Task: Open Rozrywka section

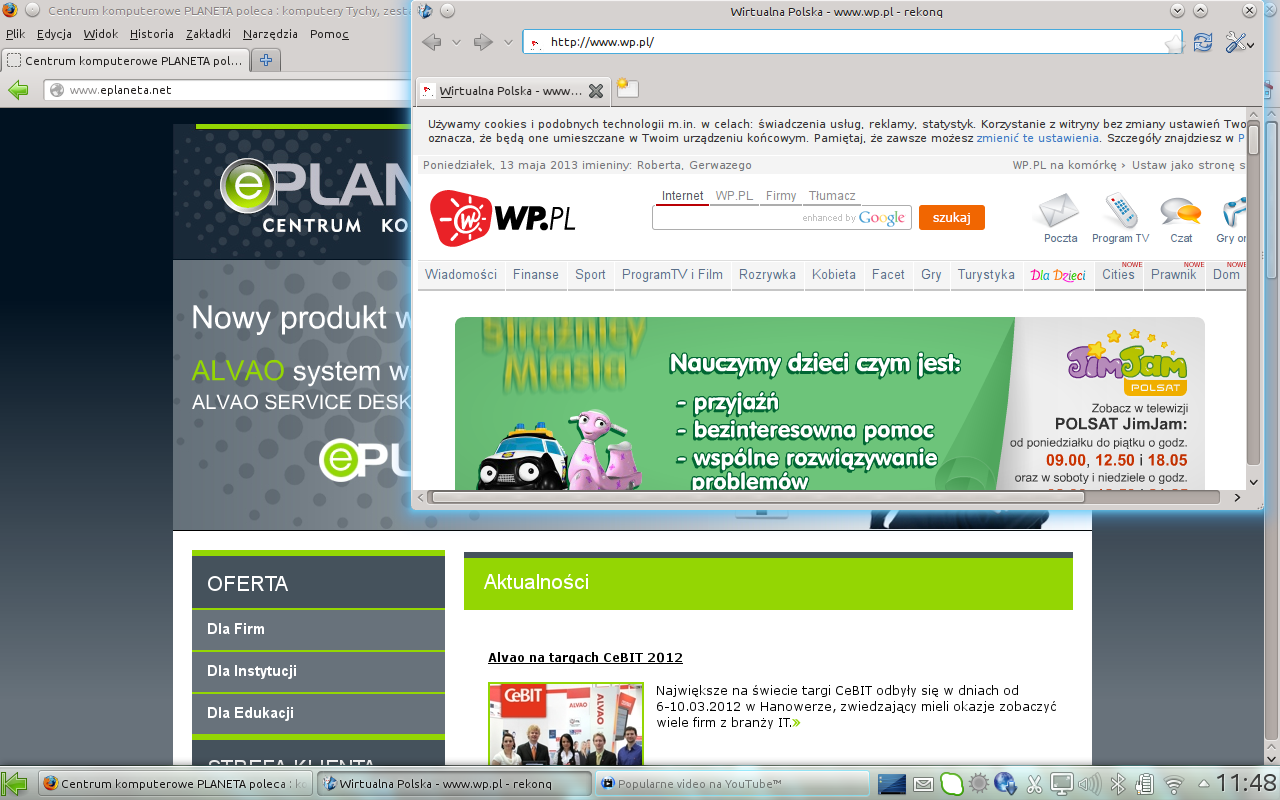Action: (x=767, y=275)
